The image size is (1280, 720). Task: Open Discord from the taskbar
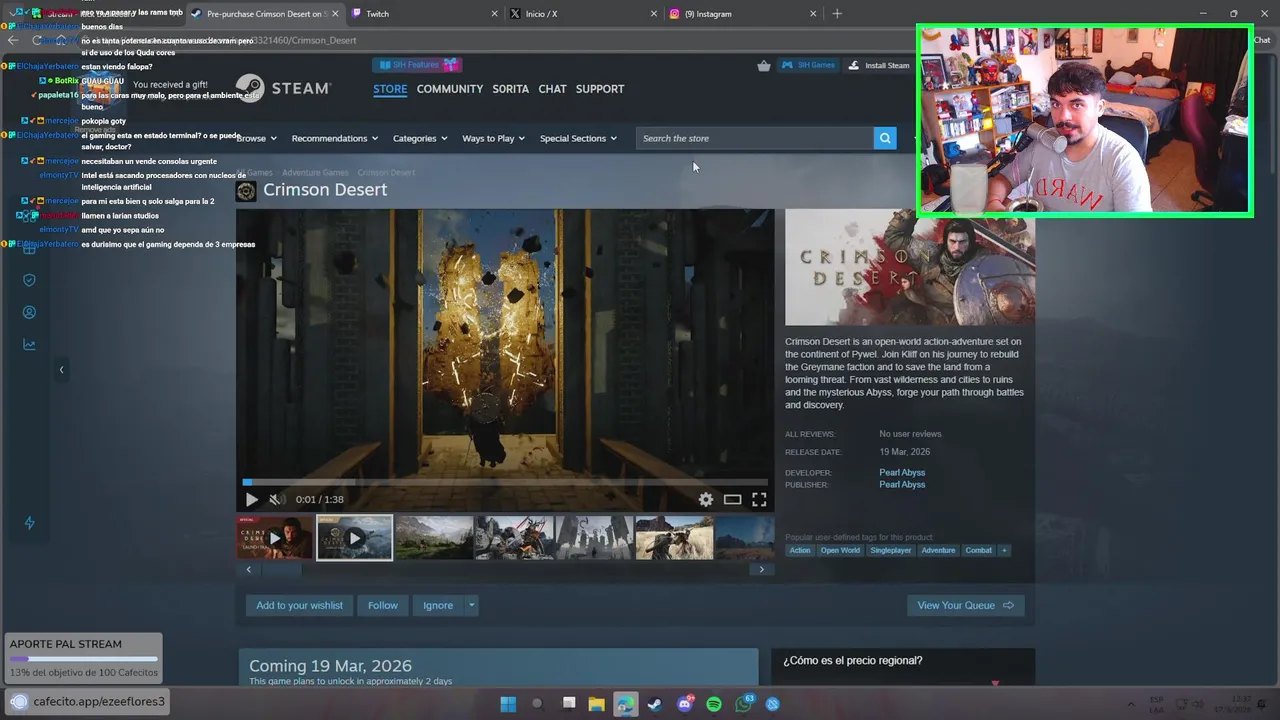[x=685, y=704]
